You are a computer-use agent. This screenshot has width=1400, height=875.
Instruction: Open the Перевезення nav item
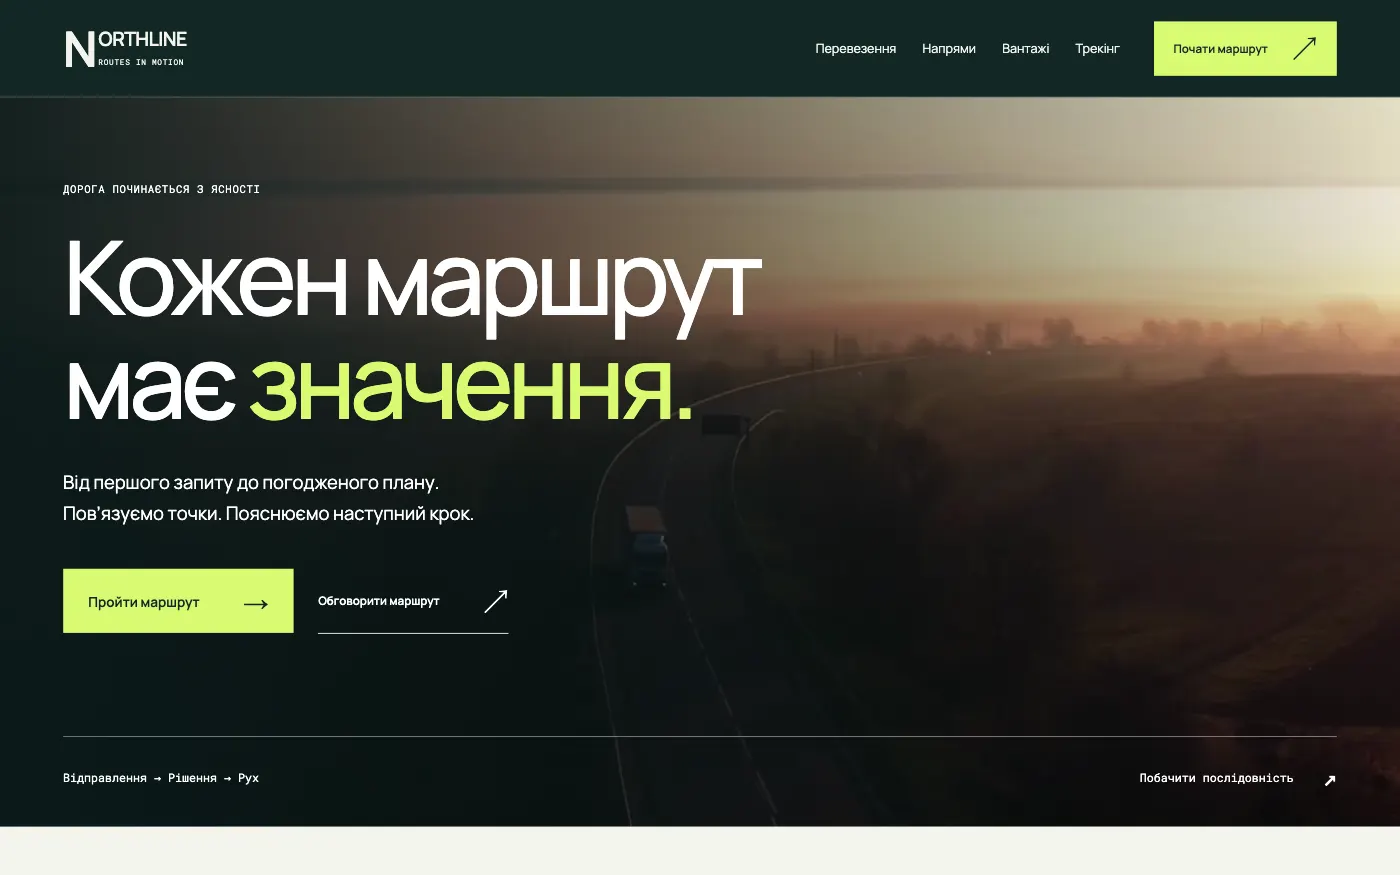click(855, 48)
